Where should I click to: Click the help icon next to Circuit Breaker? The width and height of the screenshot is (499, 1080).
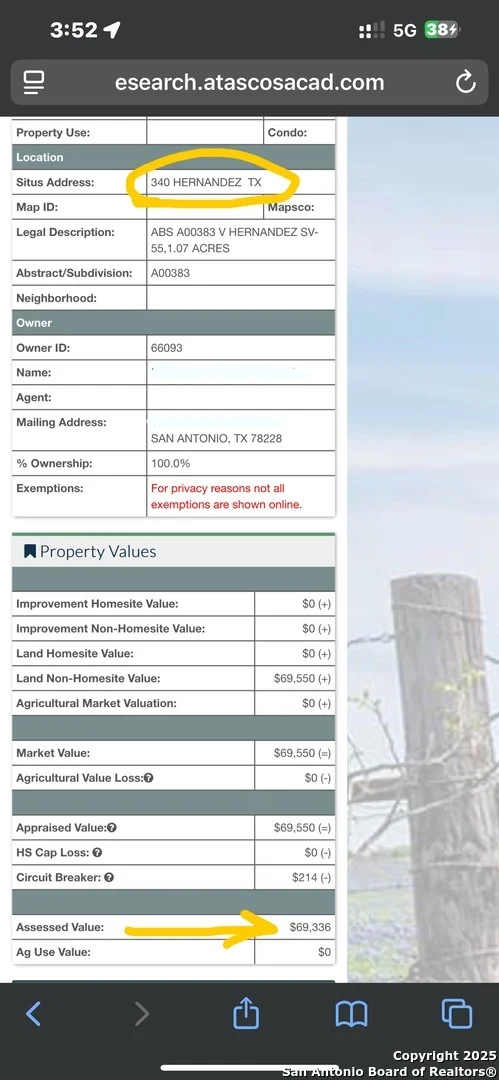109,878
